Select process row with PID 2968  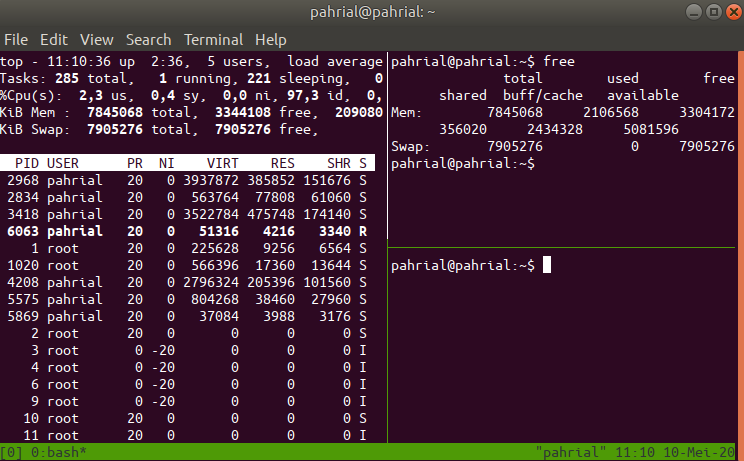point(187,180)
